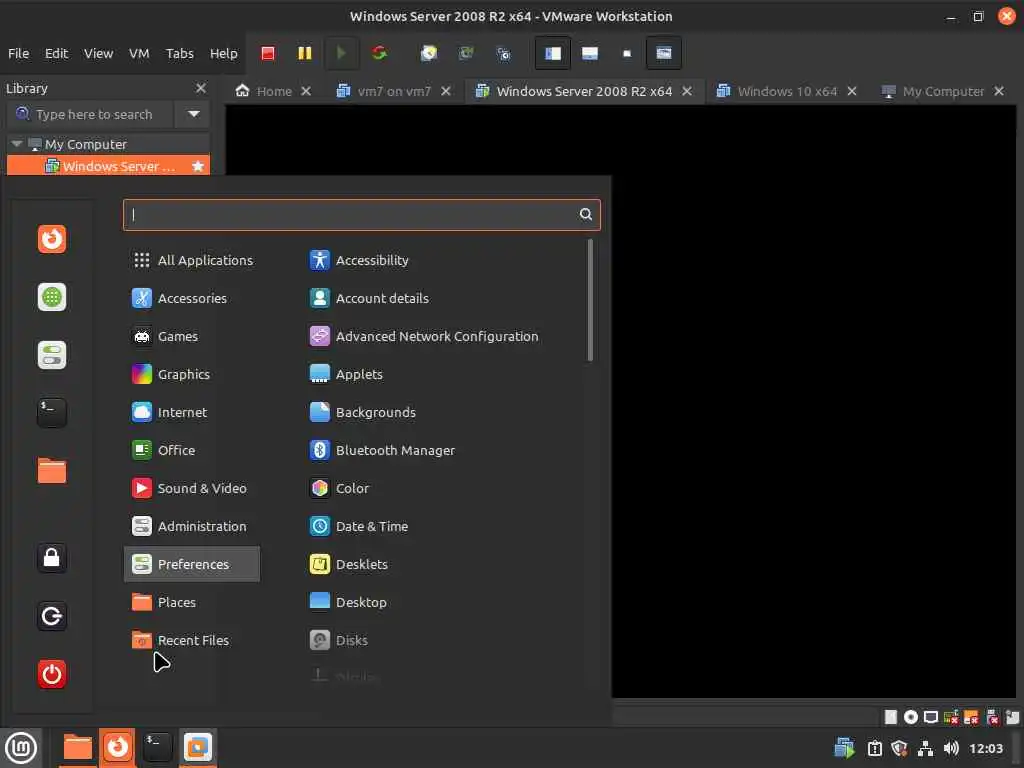The image size is (1024, 768).
Task: Select Graphics category
Action: 193,374
